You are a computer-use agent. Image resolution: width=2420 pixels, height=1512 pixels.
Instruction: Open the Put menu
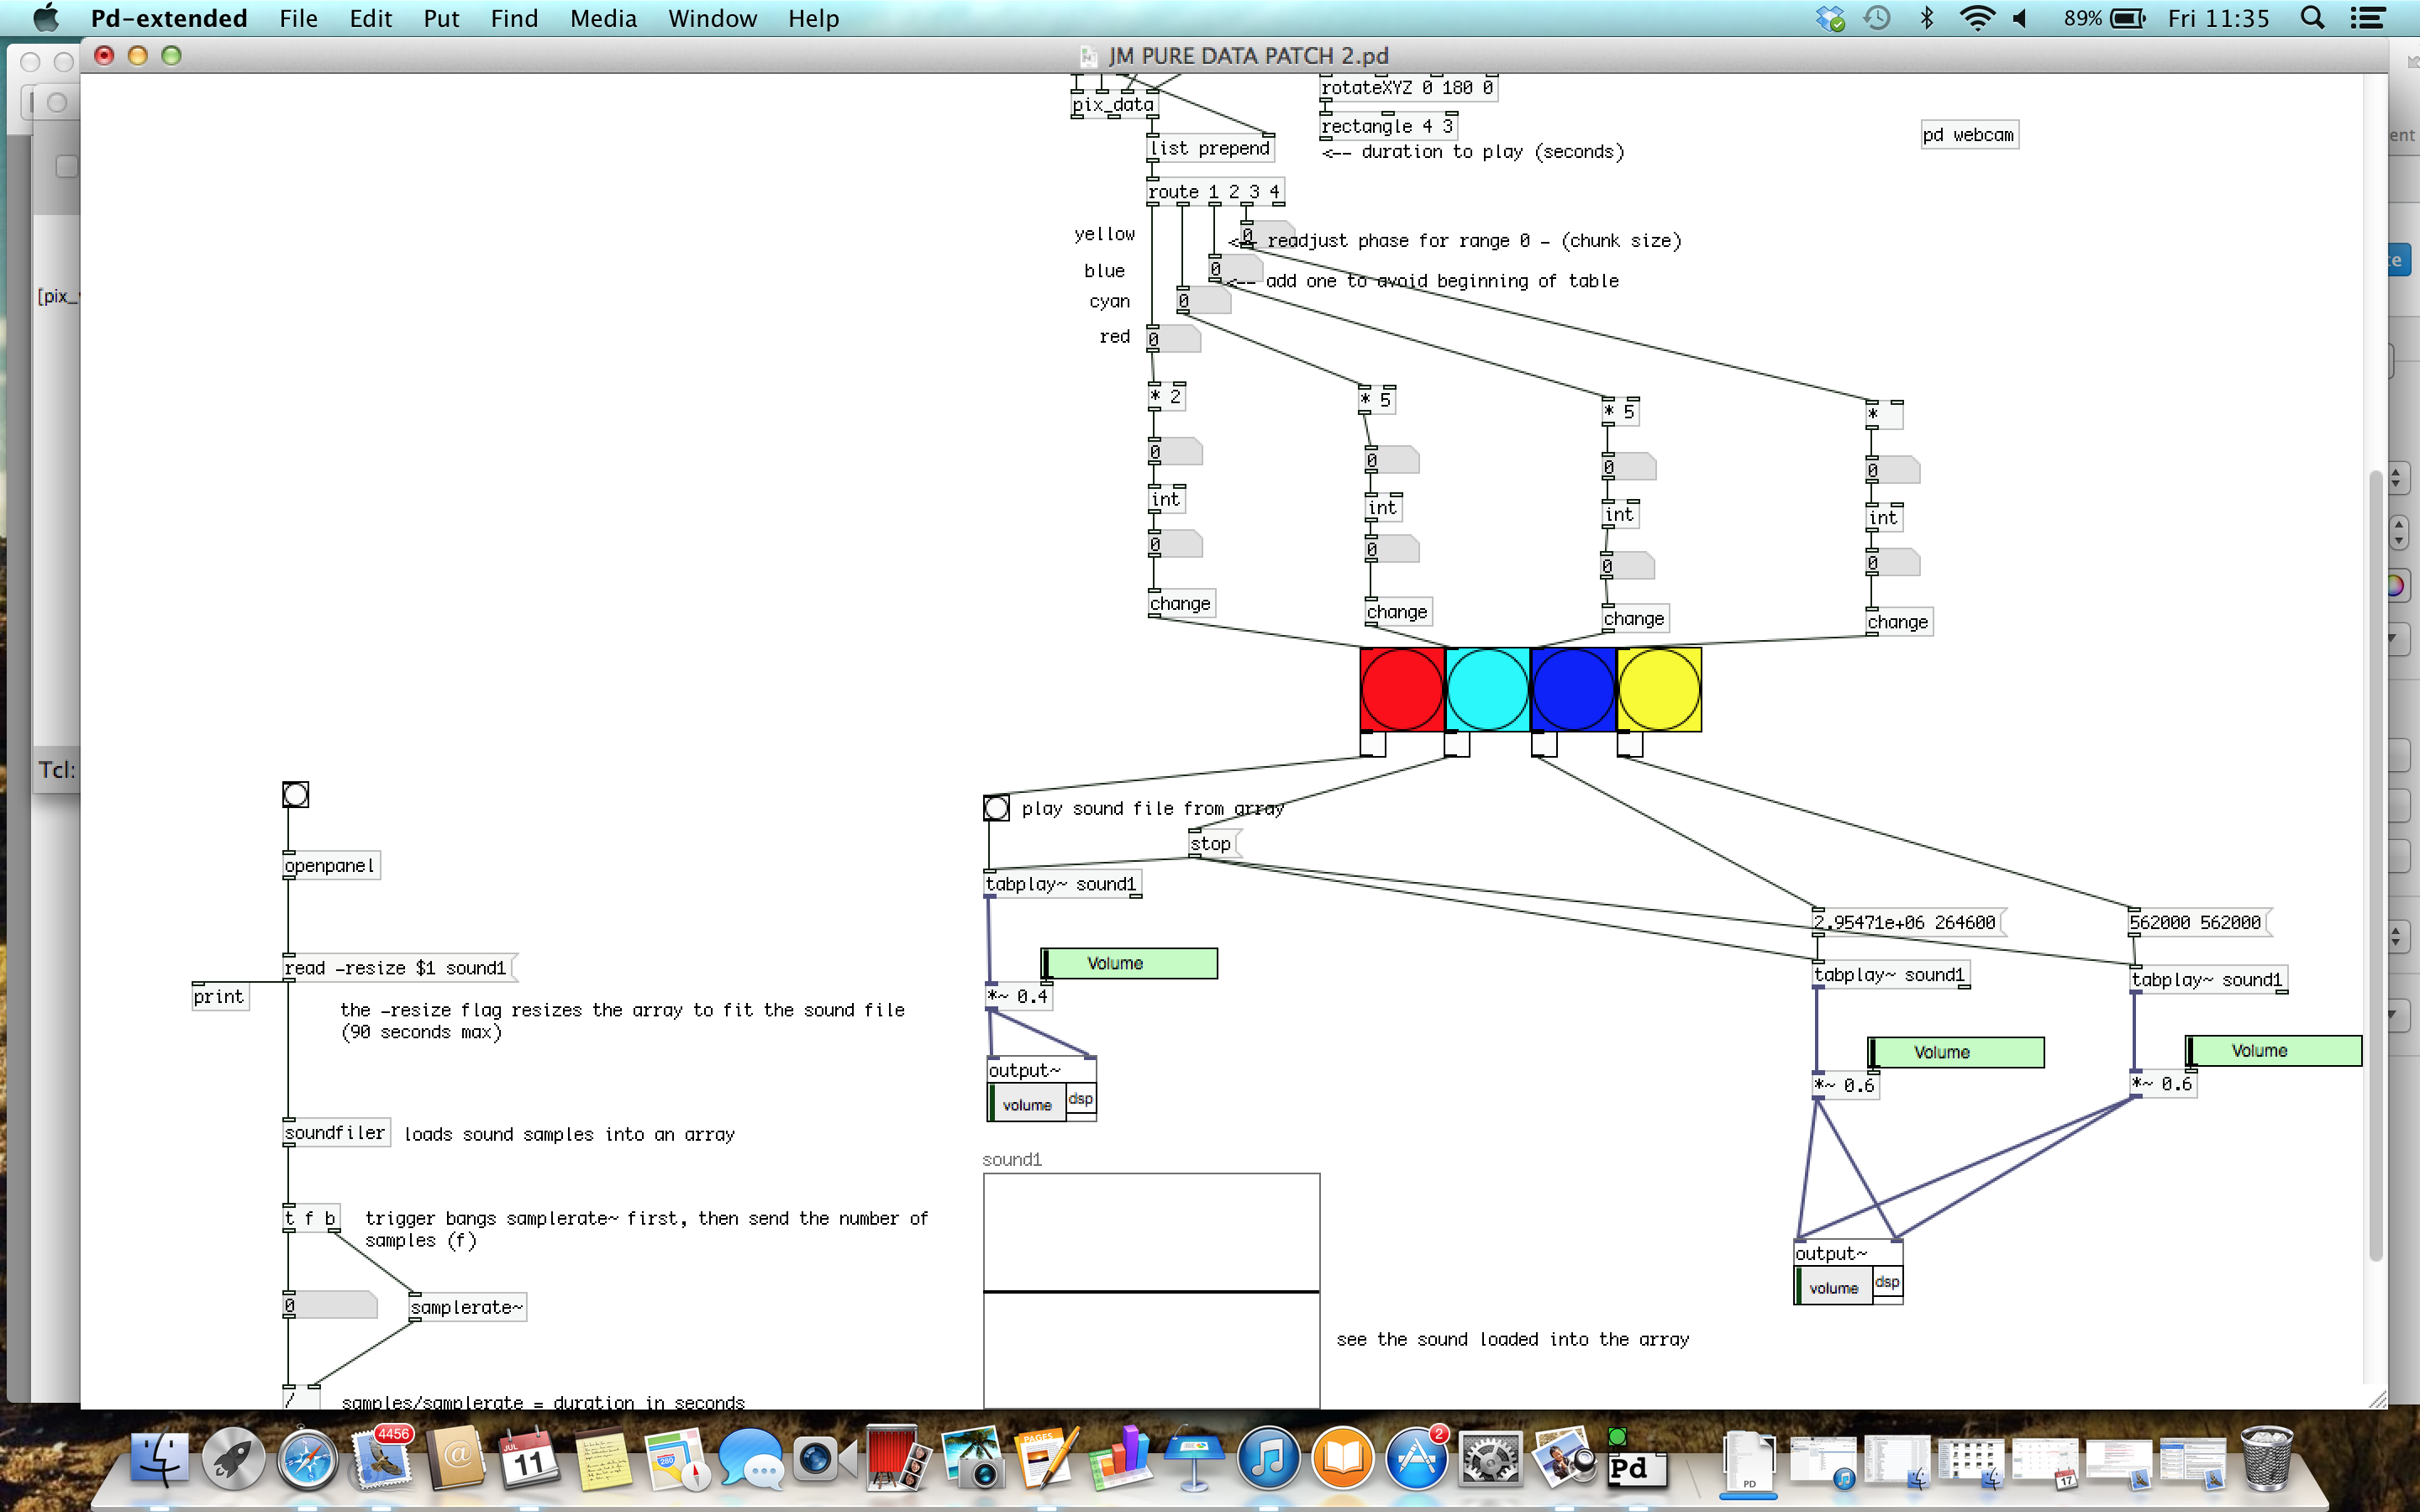(441, 18)
